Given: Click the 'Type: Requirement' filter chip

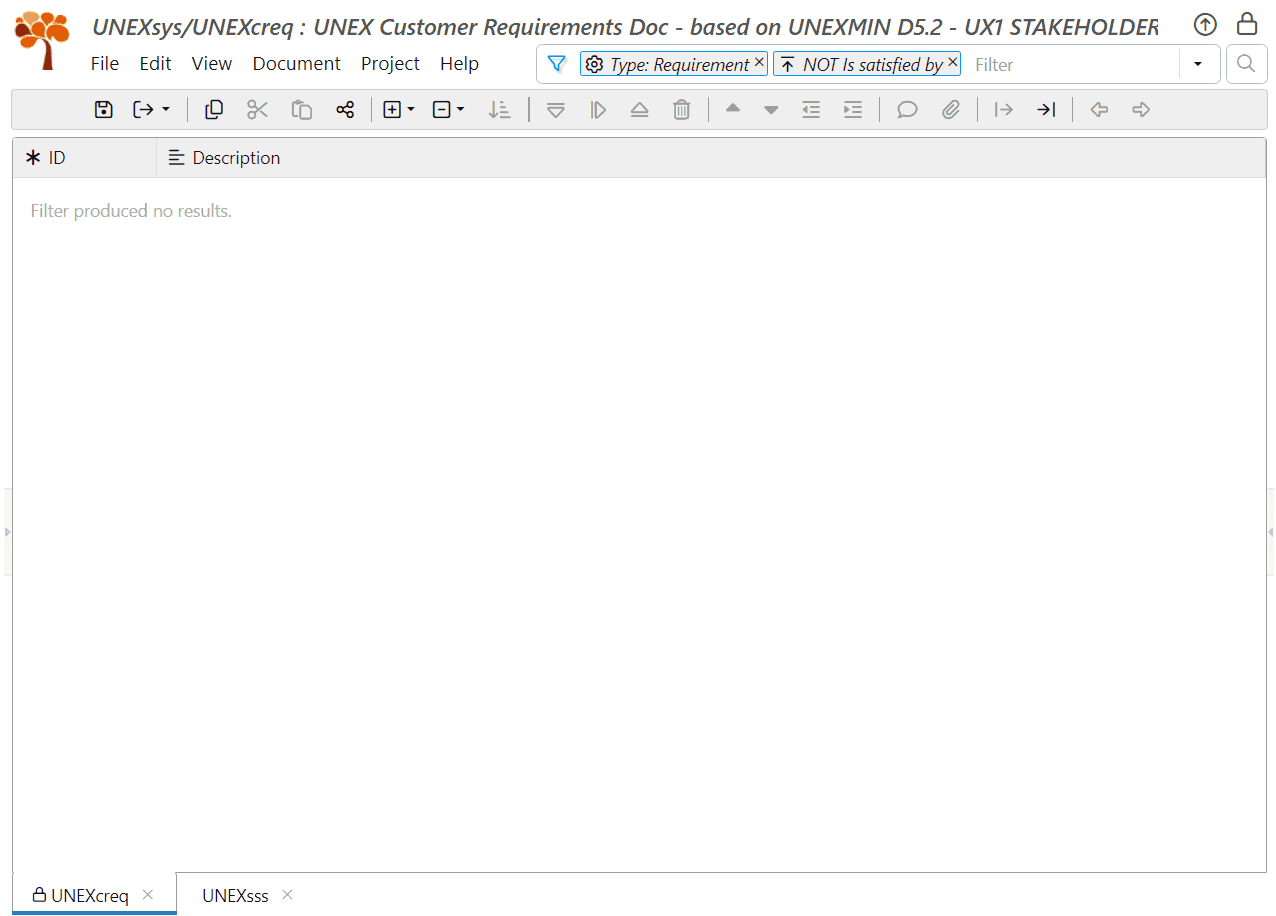Looking at the screenshot, I should click(673, 64).
